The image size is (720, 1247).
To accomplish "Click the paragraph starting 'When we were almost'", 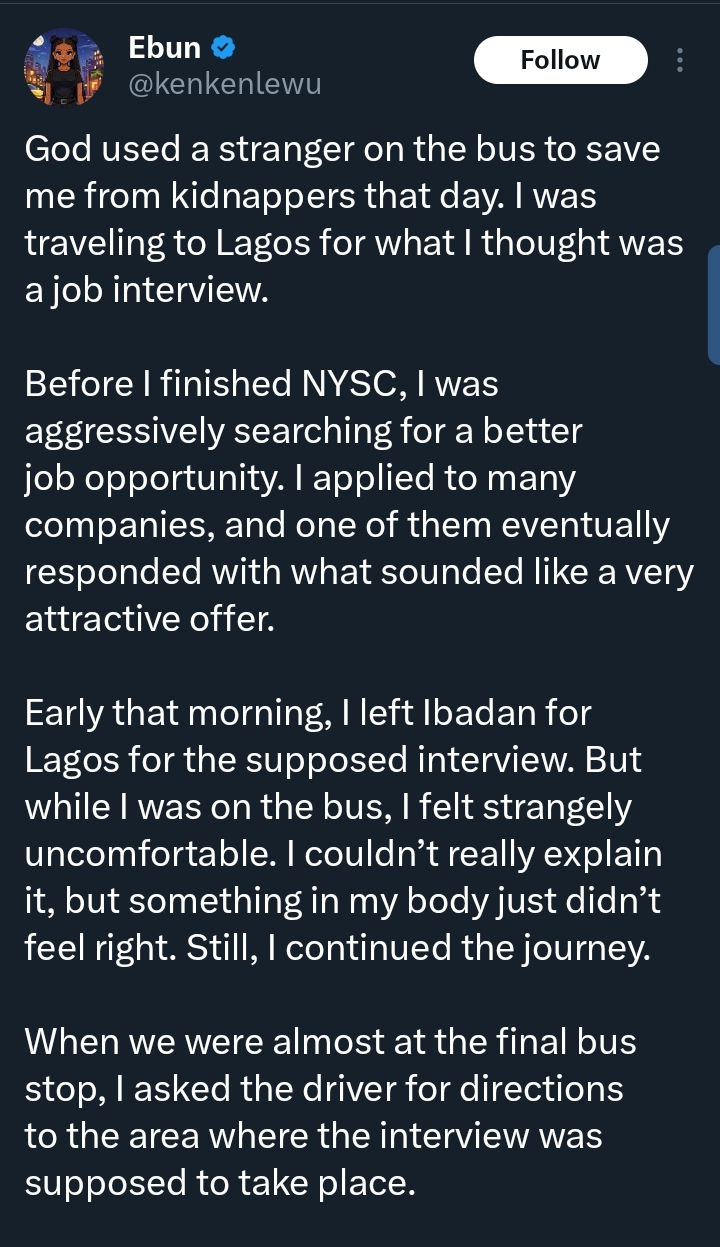I will (x=330, y=1110).
